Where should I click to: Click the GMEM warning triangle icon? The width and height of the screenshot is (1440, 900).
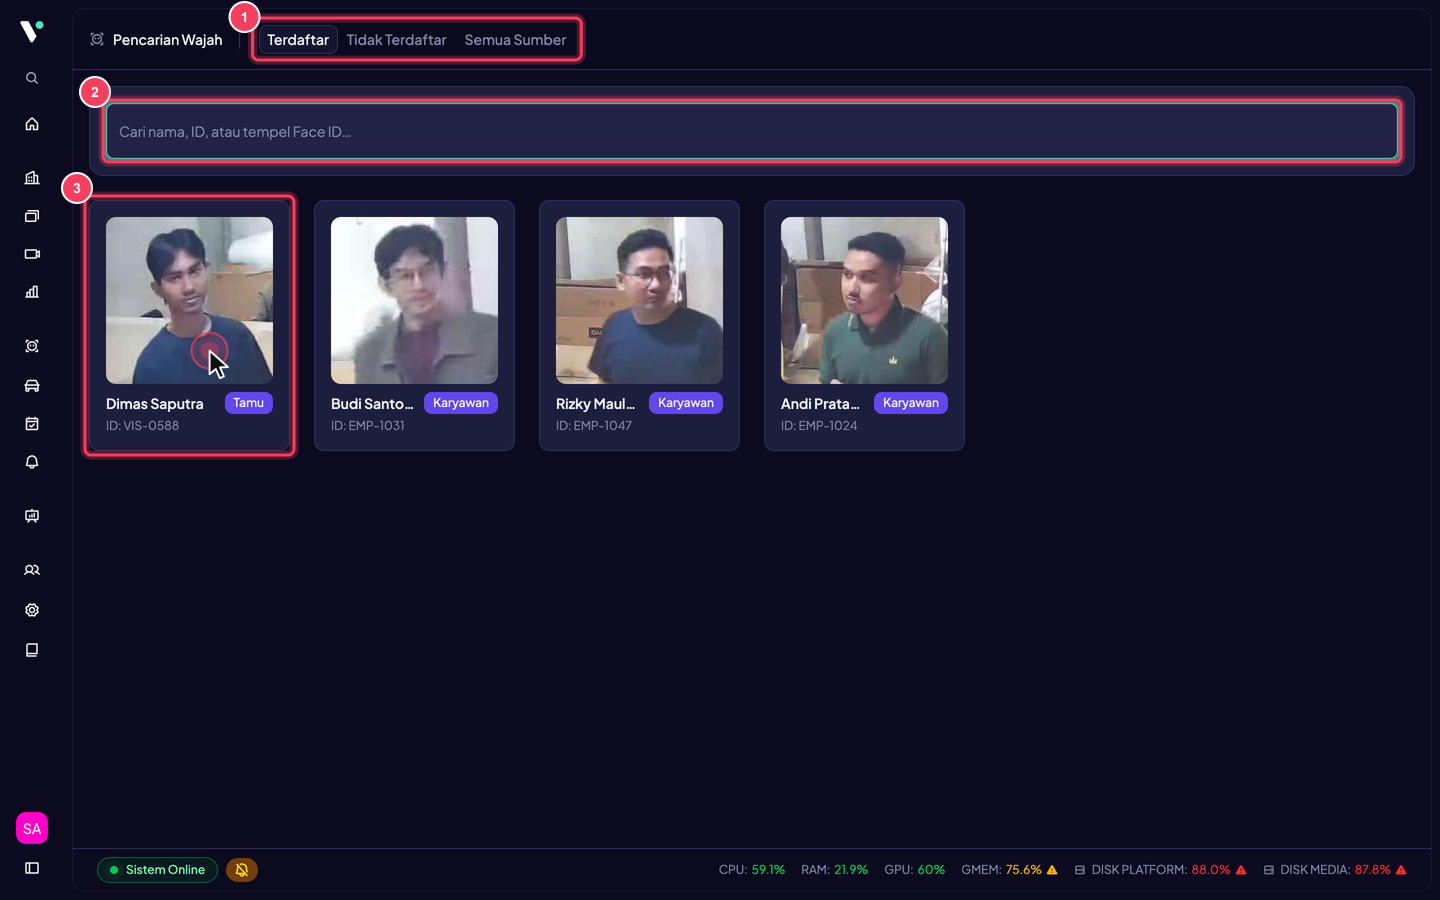[x=1052, y=870]
